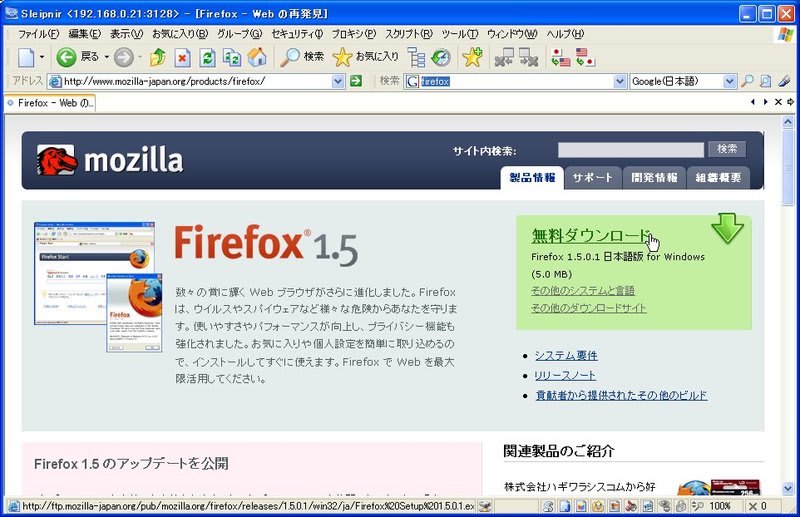Click the green 戻る back arrow

[x=66, y=57]
